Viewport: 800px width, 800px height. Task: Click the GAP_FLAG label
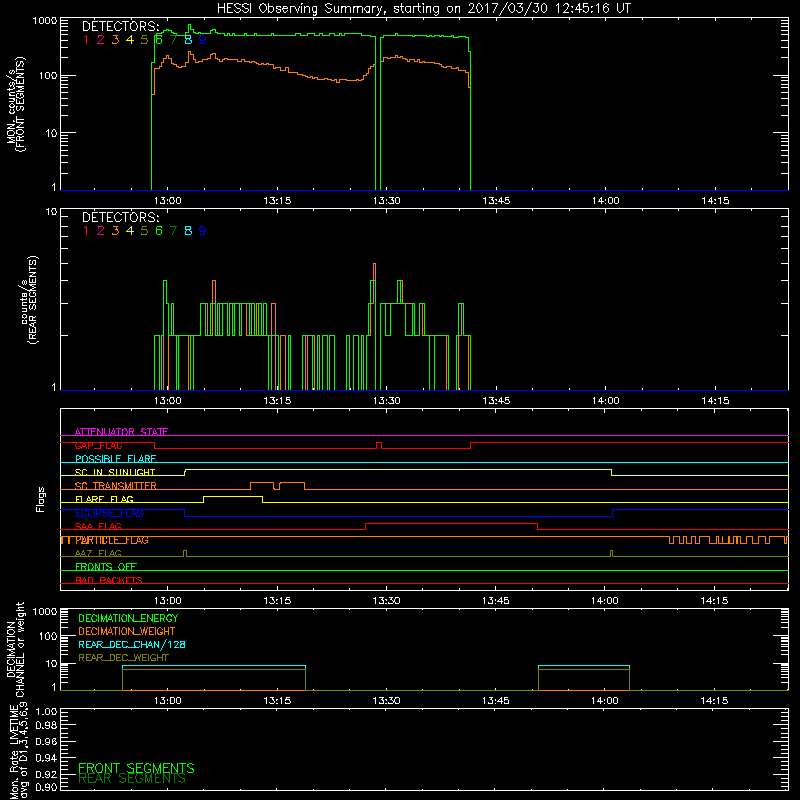click(x=98, y=445)
